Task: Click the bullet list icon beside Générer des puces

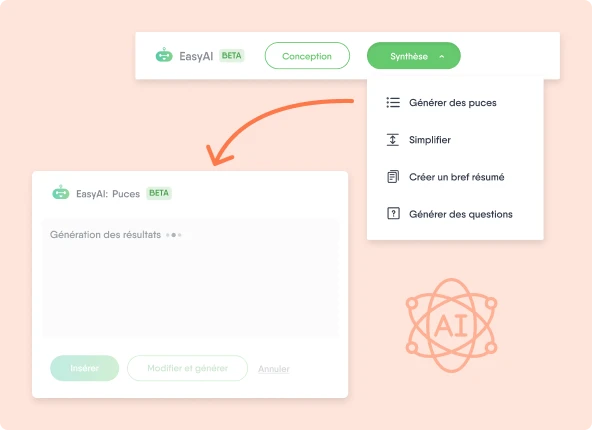Action: [x=393, y=102]
